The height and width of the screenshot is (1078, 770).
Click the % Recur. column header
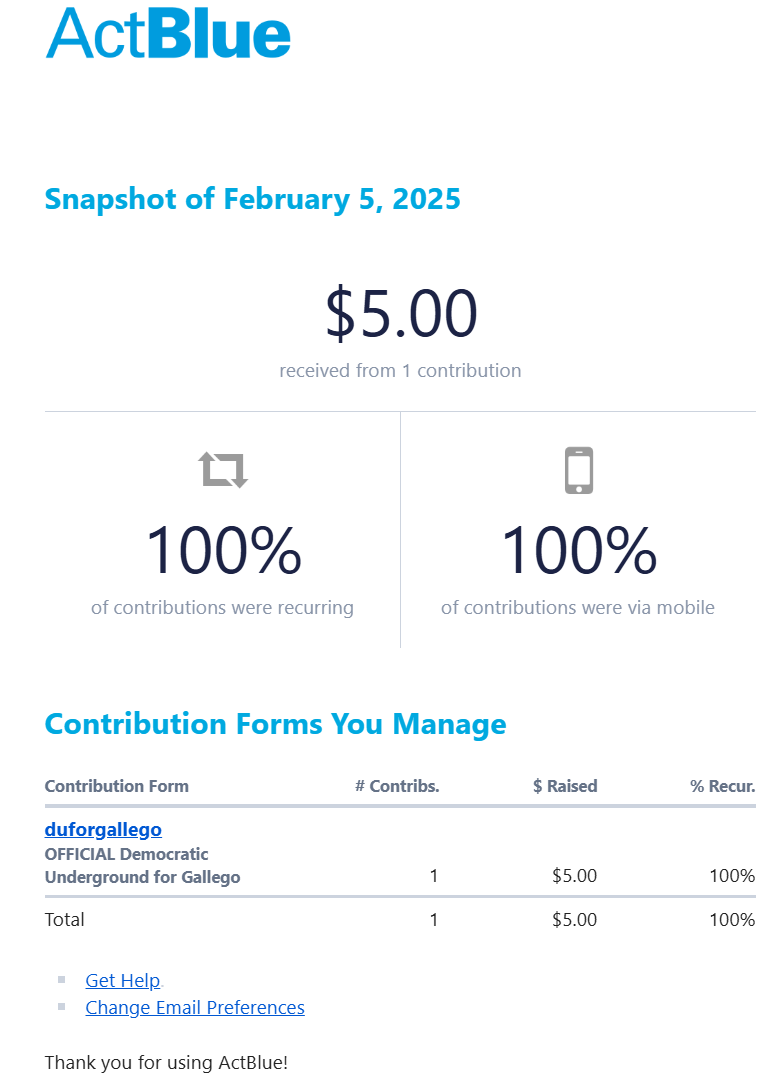(x=722, y=786)
